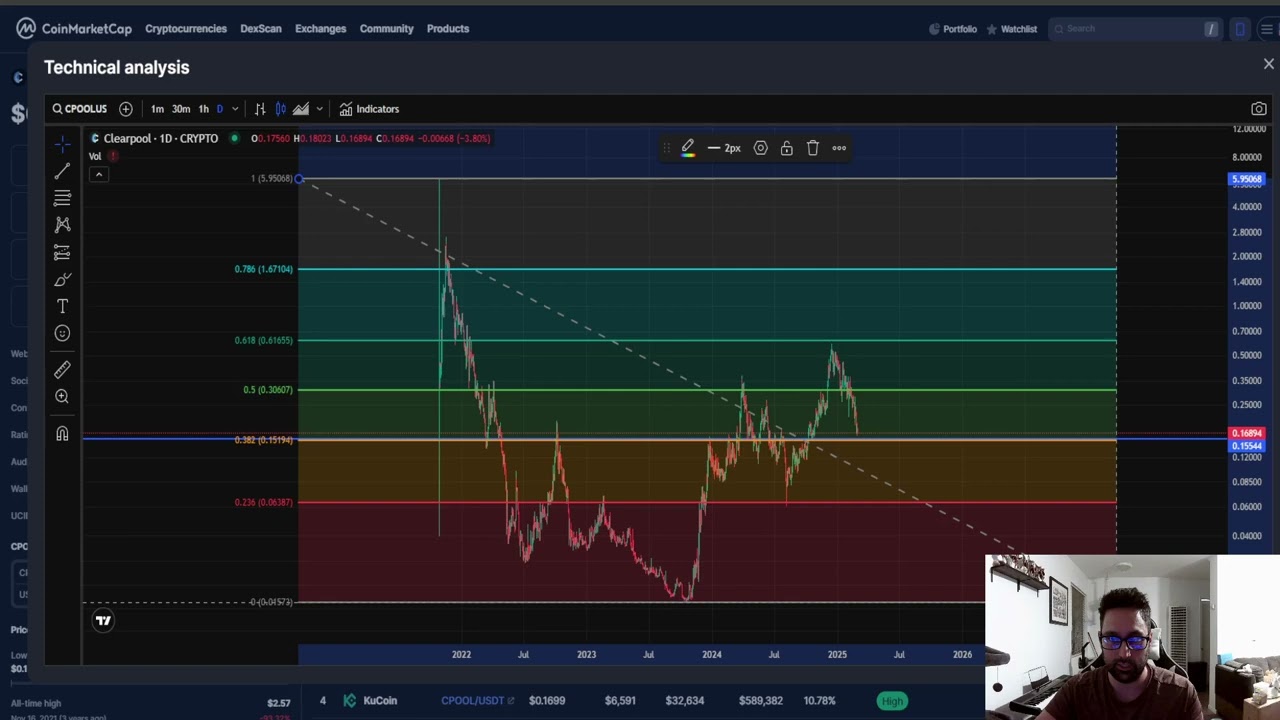Screen dimensions: 1280x720
Task: Click Clearpool 1D CRYPTO symbol title
Action: click(161, 138)
